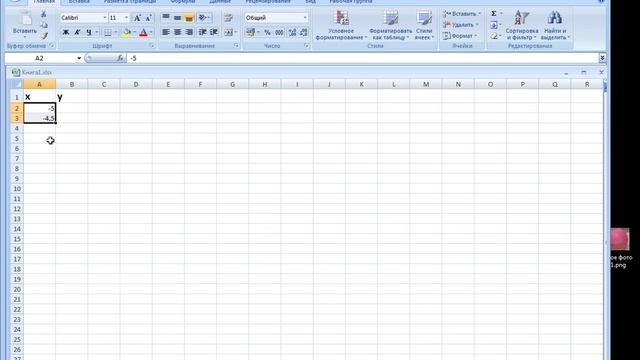The height and width of the screenshot is (360, 640).
Task: Select cell B1 containing y
Action: (x=72, y=97)
